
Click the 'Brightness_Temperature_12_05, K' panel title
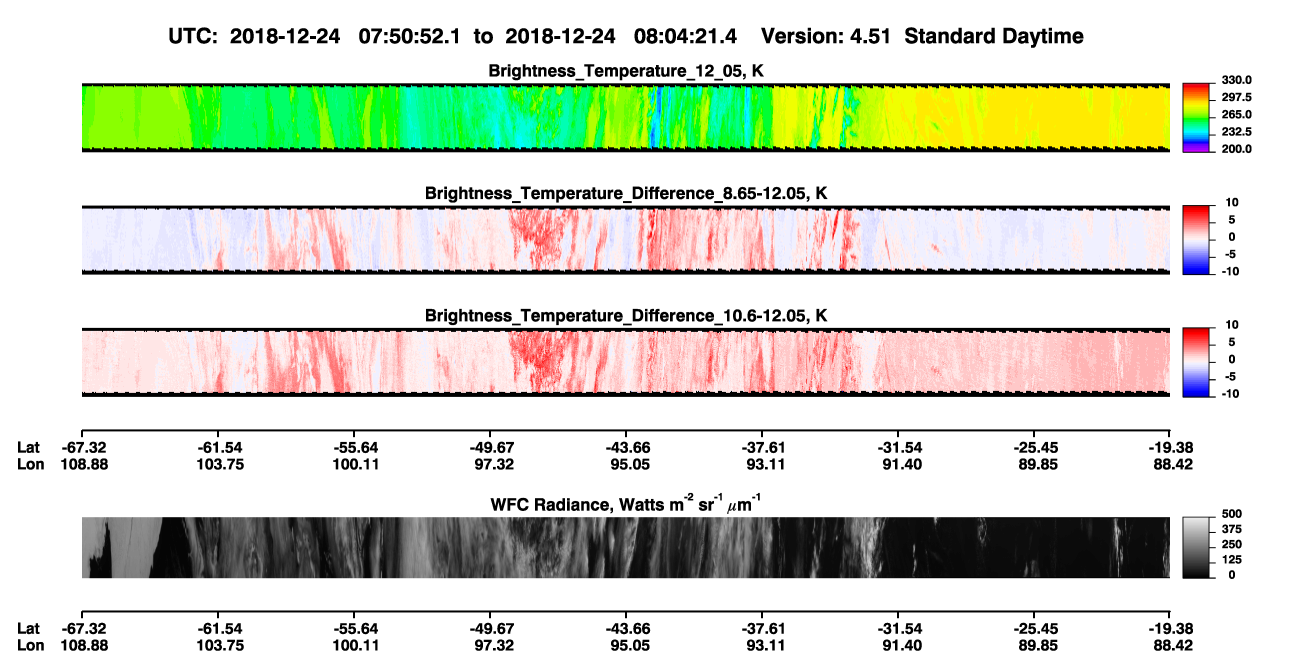(626, 71)
